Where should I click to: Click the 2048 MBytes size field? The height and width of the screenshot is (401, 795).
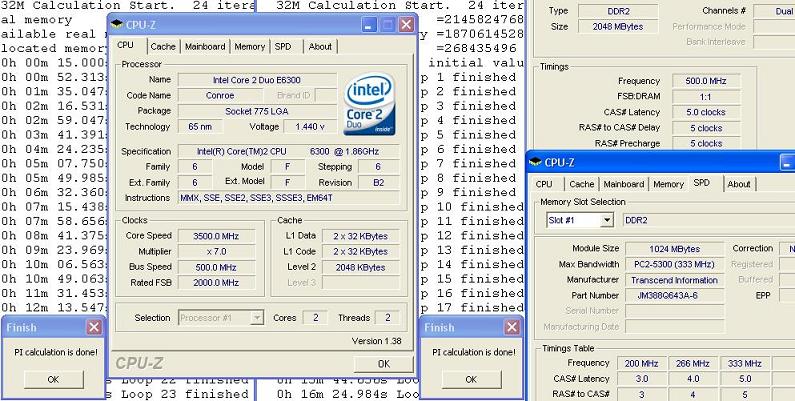(x=618, y=27)
